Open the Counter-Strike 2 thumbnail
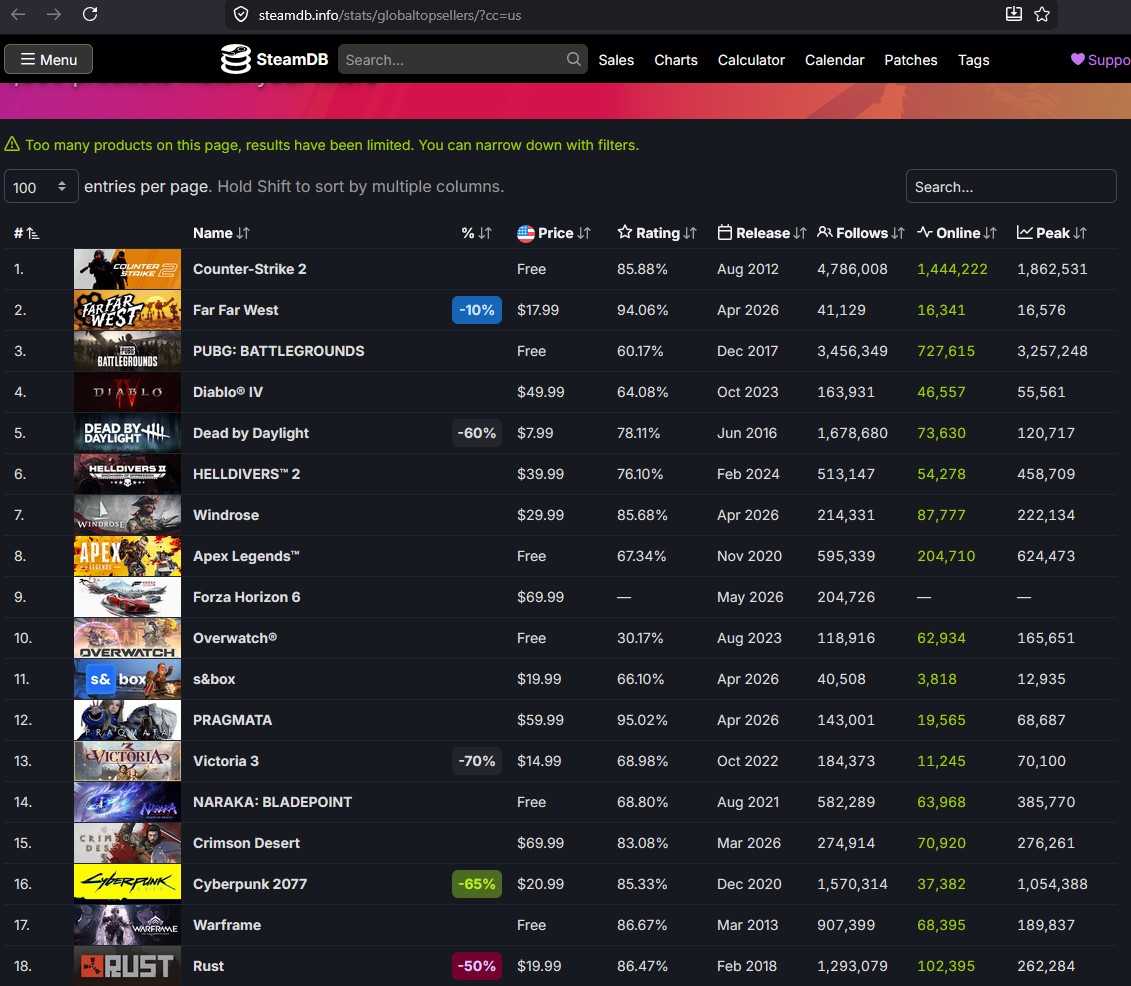 click(128, 269)
